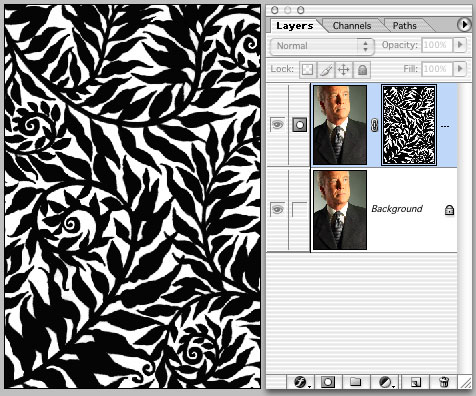The width and height of the screenshot is (476, 396).
Task: Open the Layers palette flyout menu arrow
Action: (463, 25)
